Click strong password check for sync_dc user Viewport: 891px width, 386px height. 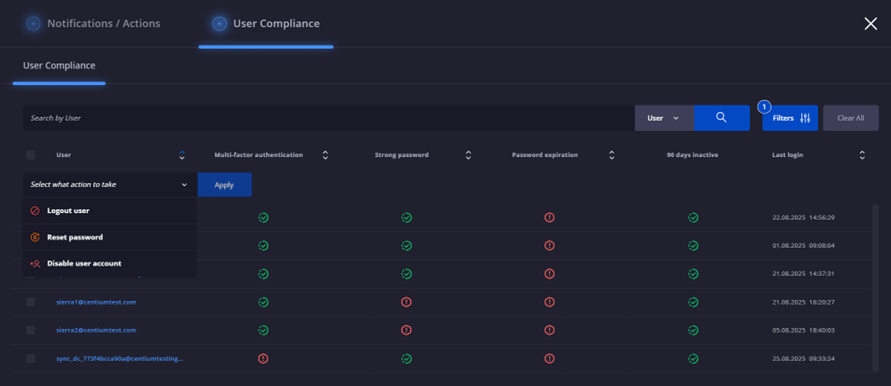(x=406, y=359)
